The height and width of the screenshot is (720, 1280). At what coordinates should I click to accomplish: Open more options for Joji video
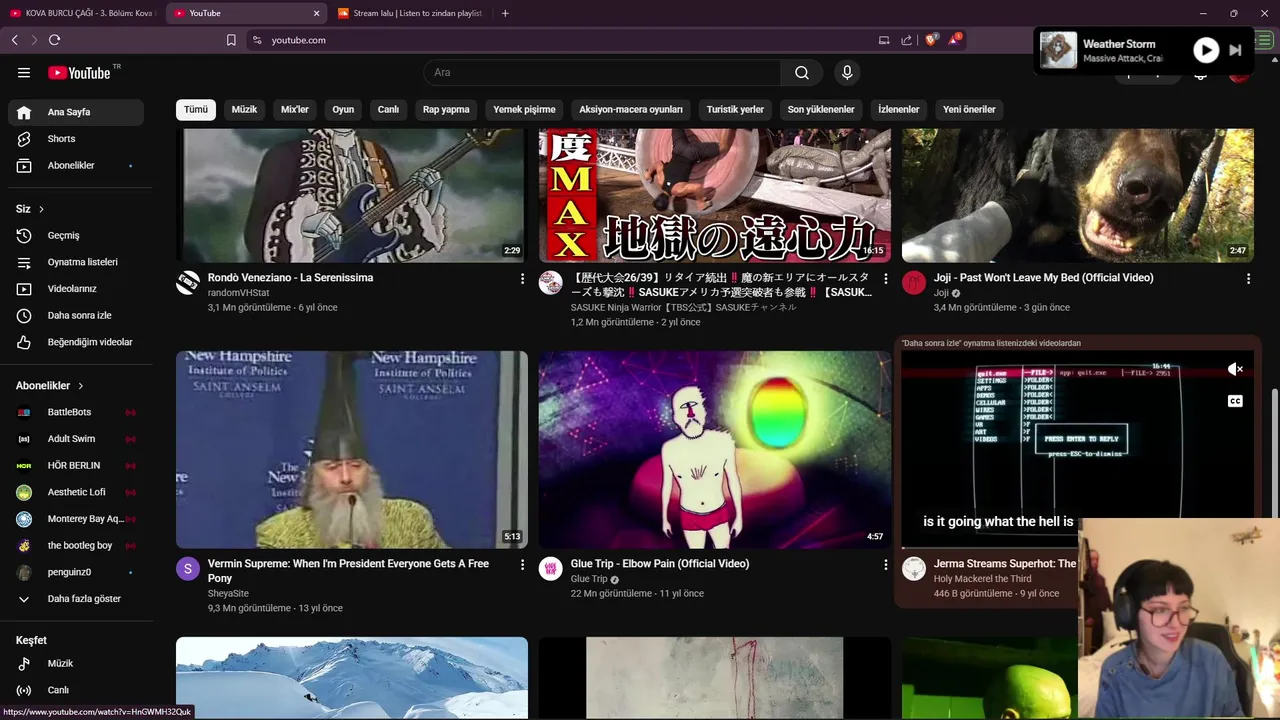(x=1248, y=279)
